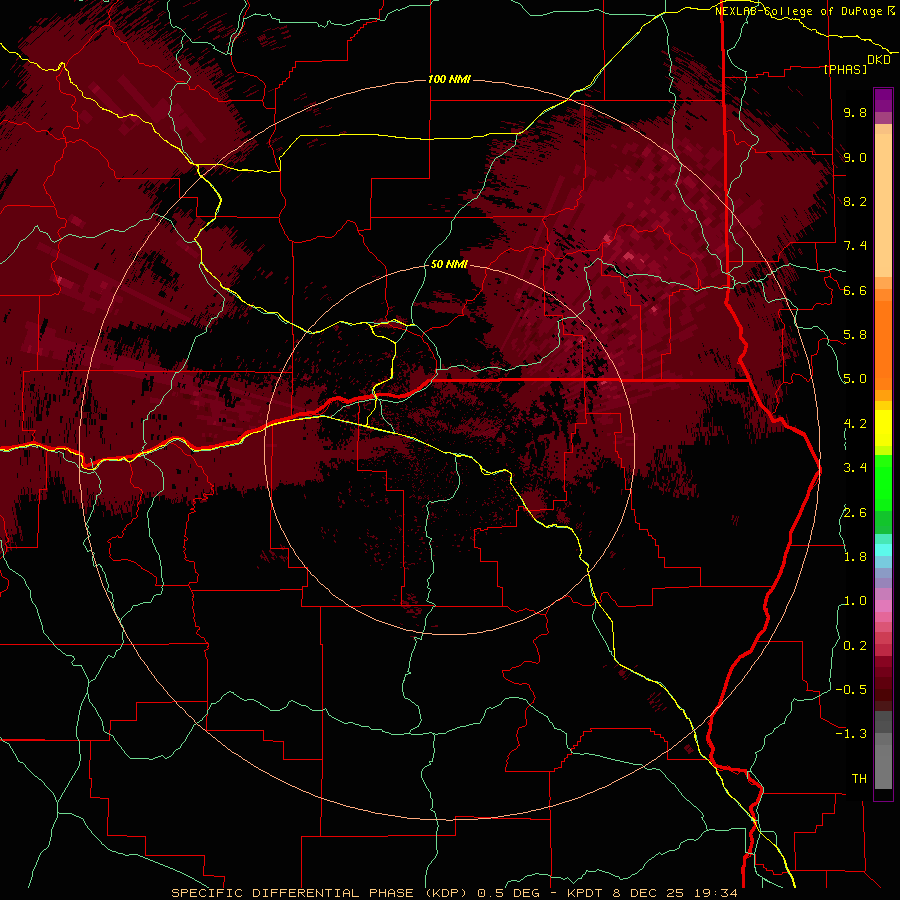Click the 7.4 scale value
The width and height of the screenshot is (900, 900).
point(855,246)
